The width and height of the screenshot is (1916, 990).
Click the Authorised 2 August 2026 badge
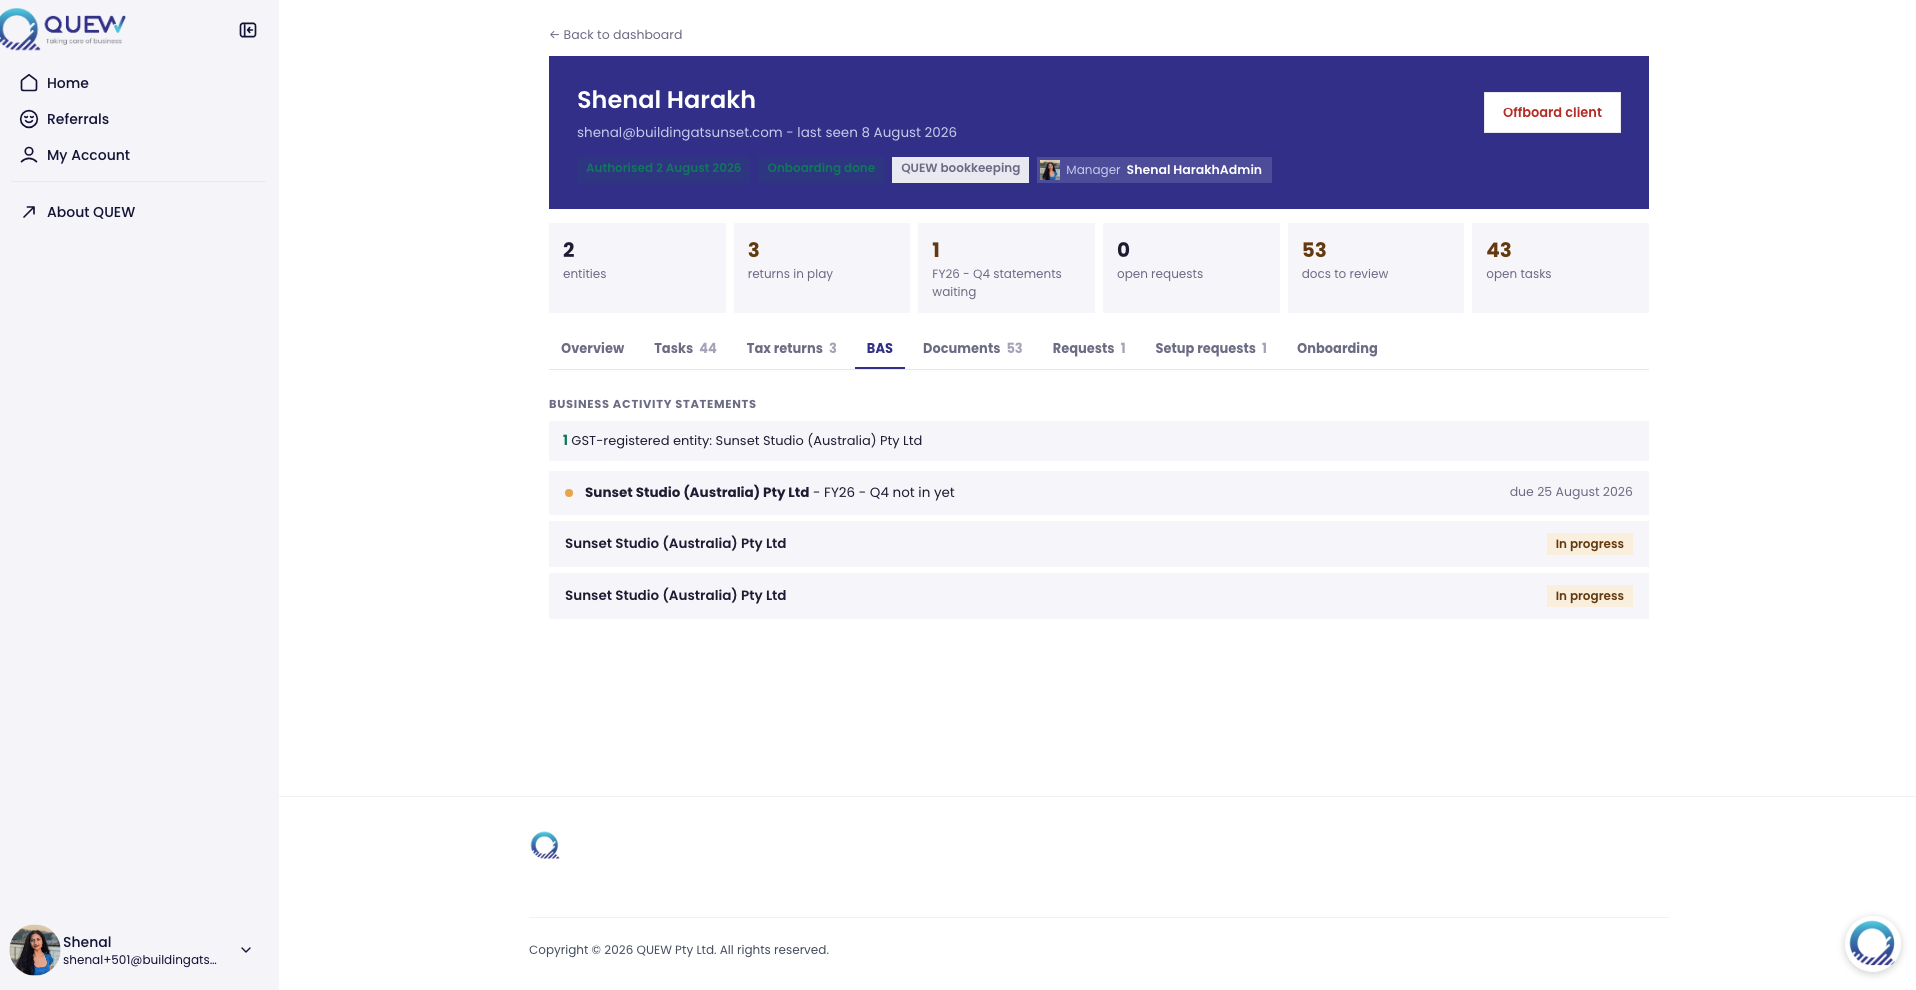(x=663, y=168)
